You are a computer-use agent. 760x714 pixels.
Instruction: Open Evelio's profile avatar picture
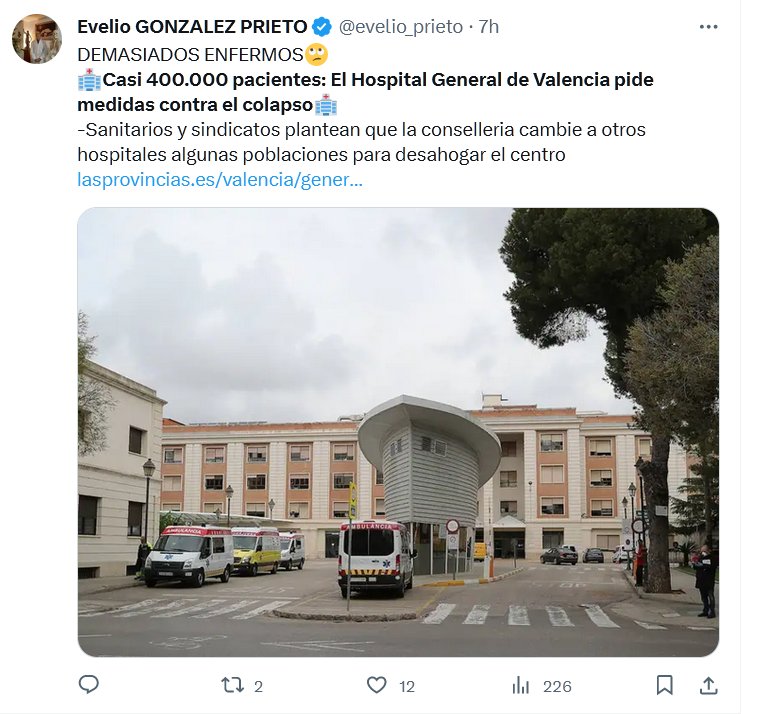[x=37, y=39]
